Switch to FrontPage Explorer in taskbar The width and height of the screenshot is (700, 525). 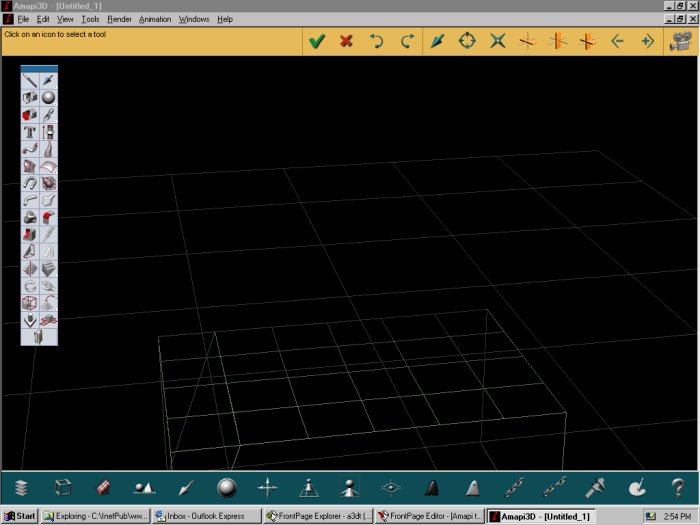coord(318,516)
